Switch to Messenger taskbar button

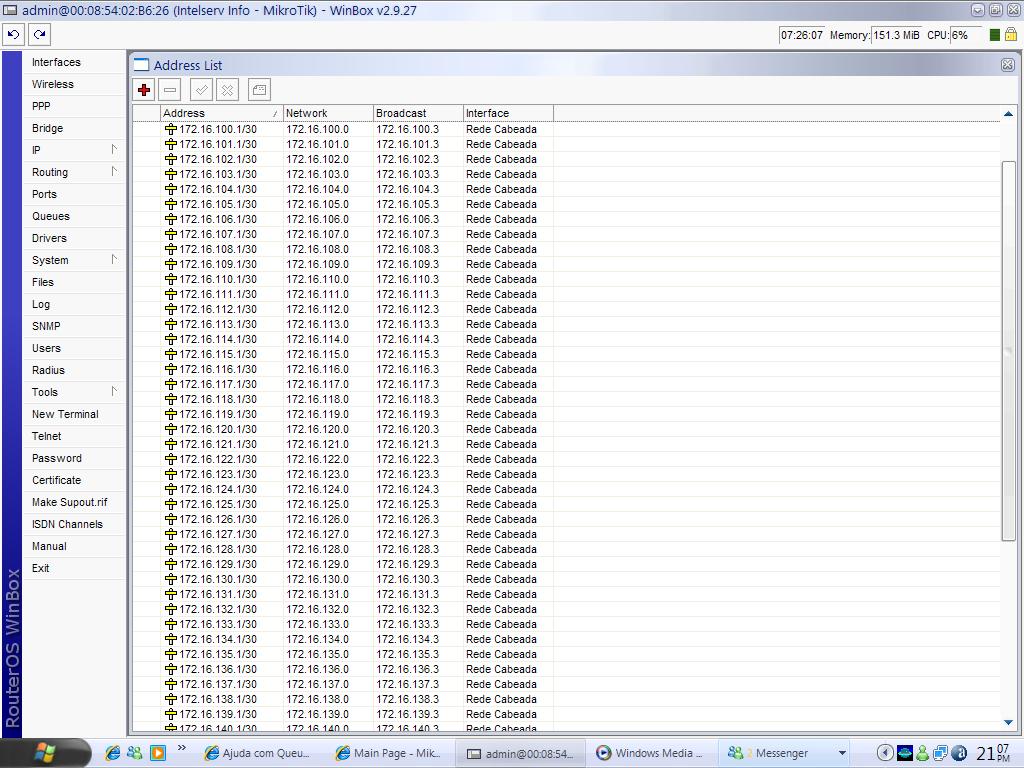coord(776,753)
